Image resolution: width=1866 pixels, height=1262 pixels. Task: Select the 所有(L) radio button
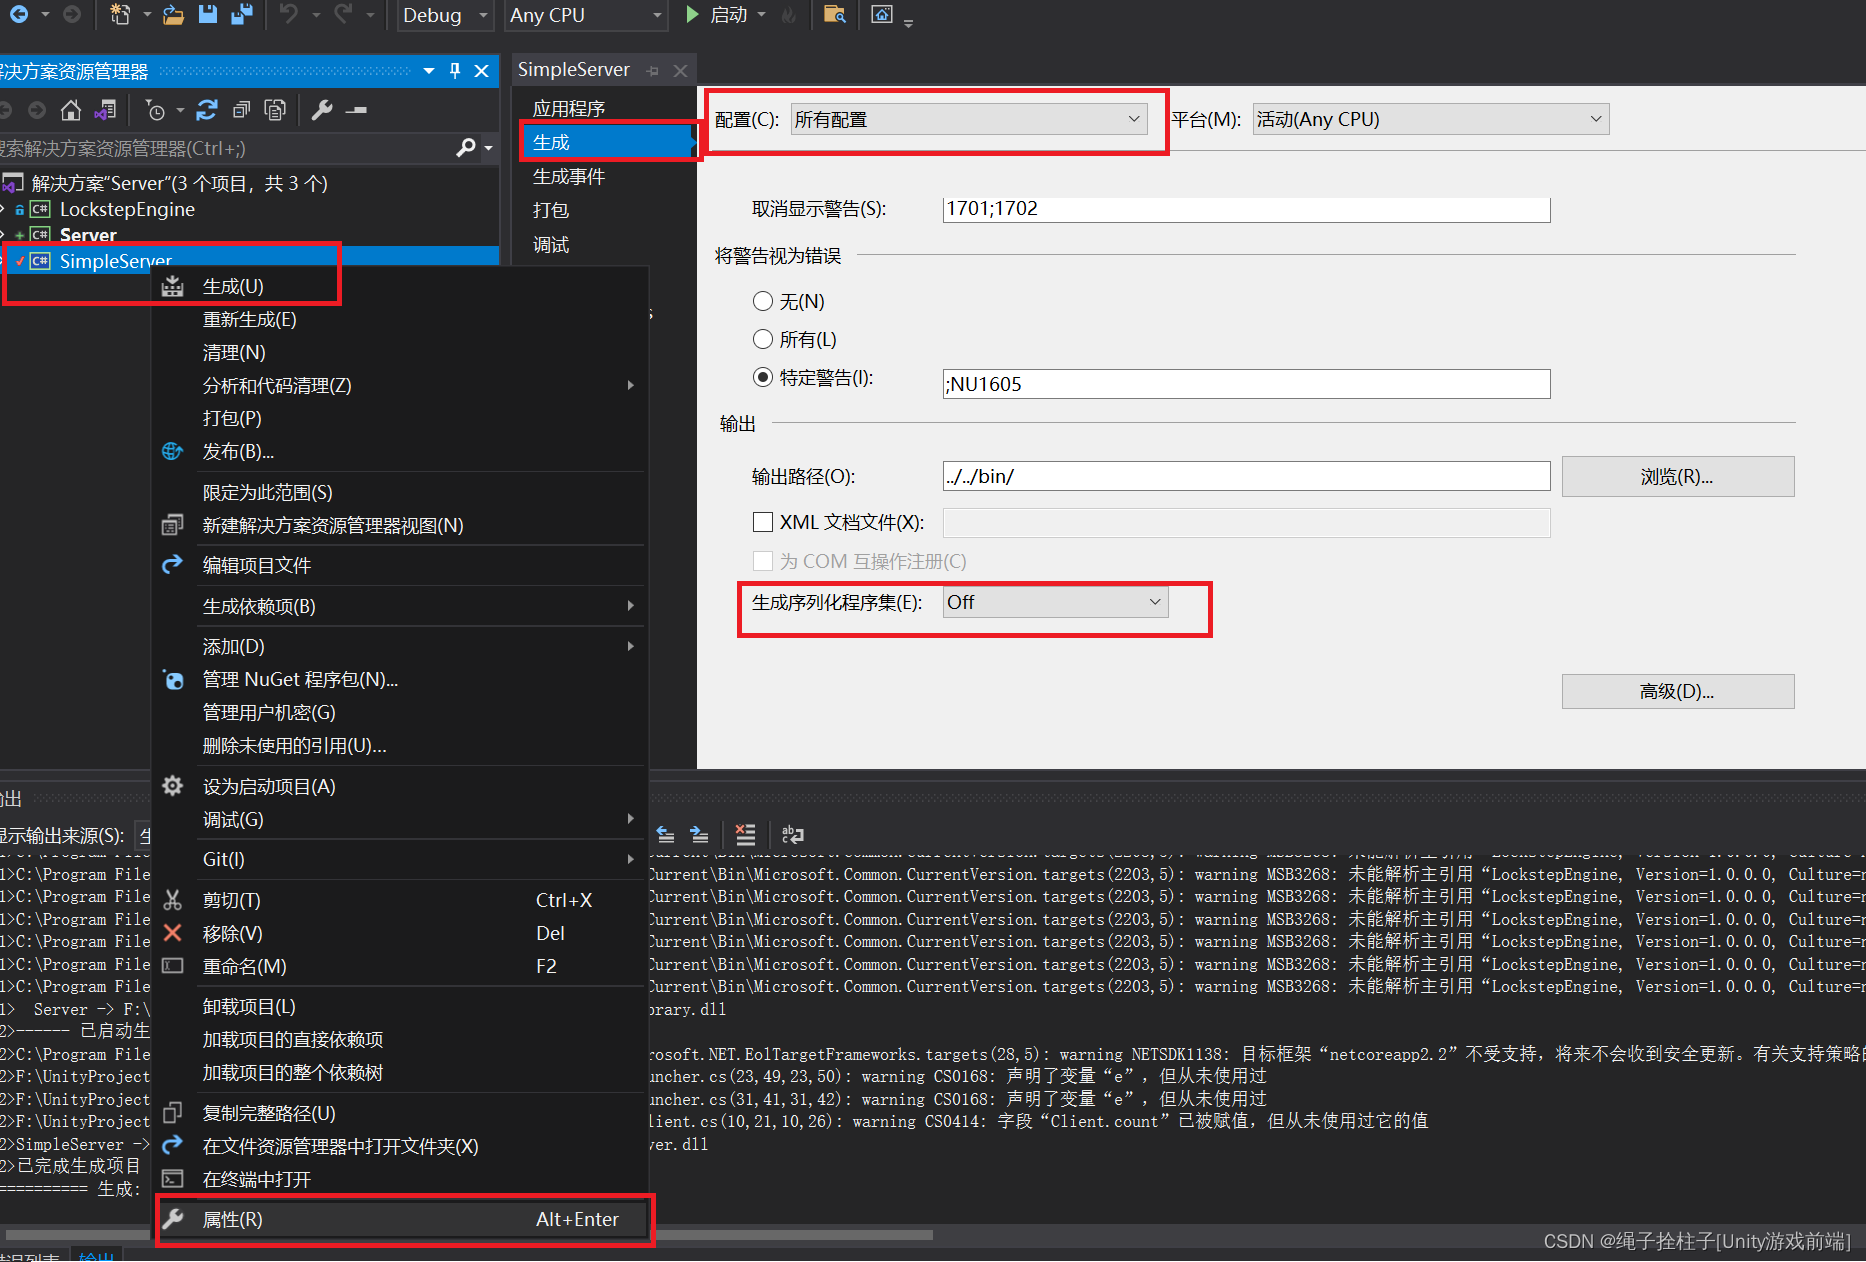[763, 339]
